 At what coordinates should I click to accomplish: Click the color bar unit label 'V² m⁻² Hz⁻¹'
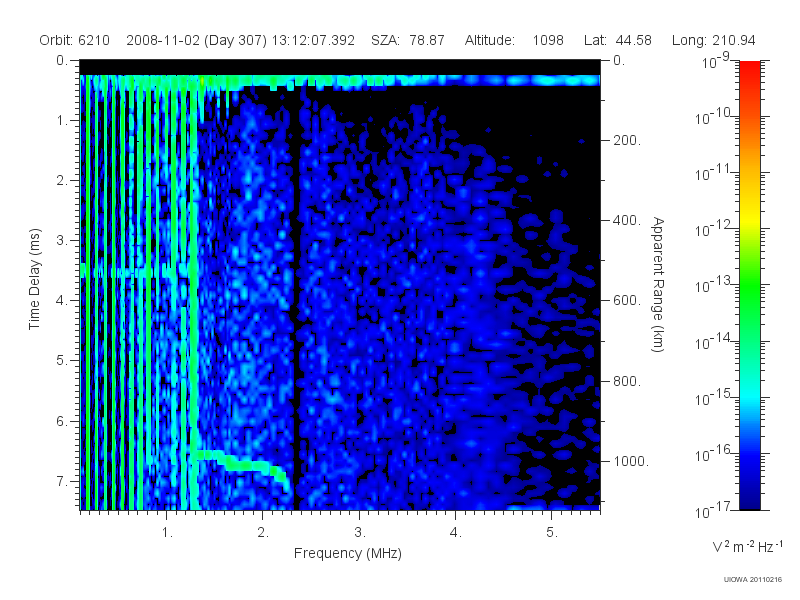(x=747, y=547)
